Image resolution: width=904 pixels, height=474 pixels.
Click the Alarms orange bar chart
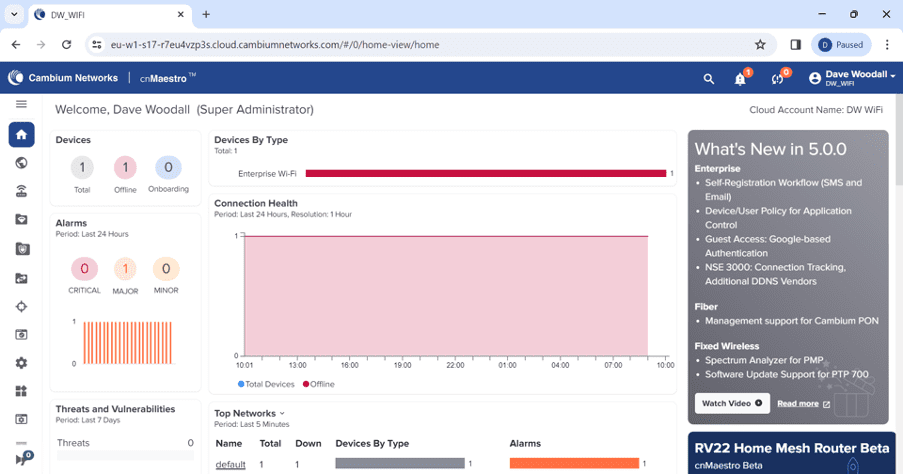tap(127, 343)
